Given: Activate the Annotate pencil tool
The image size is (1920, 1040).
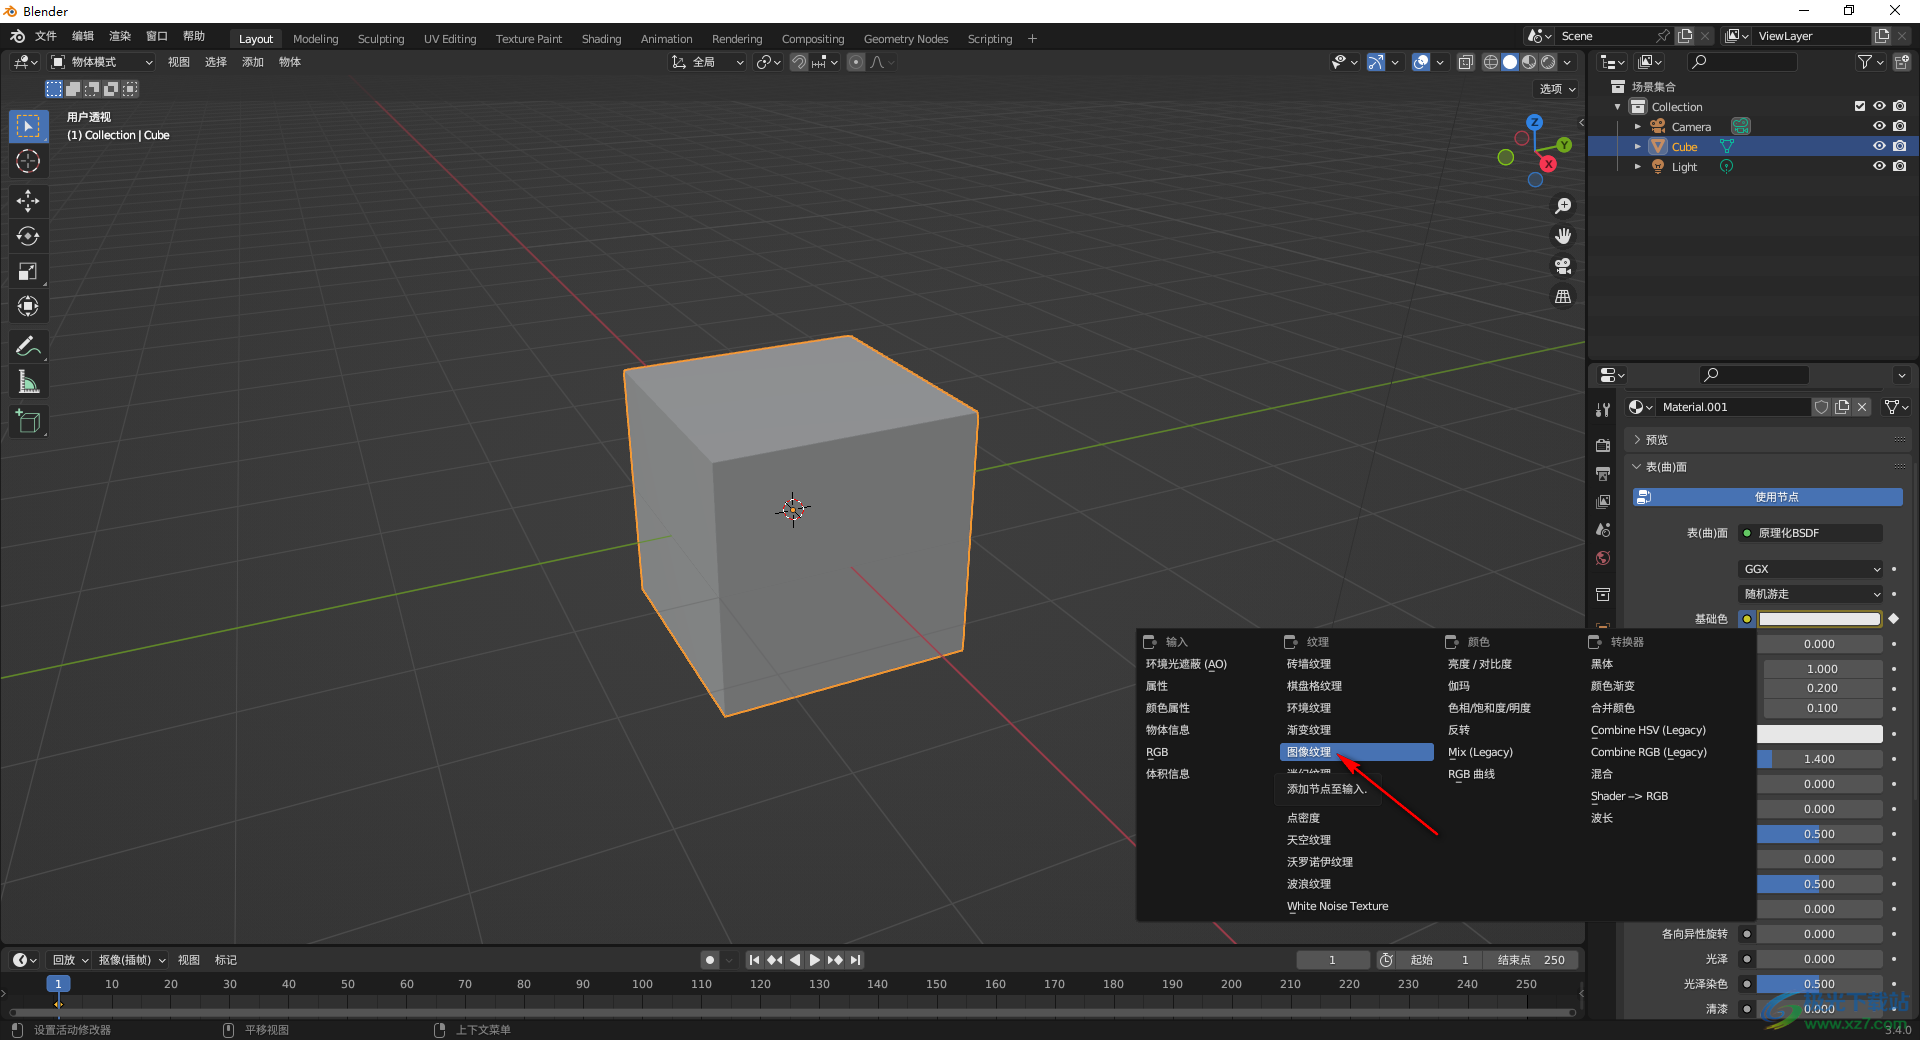Looking at the screenshot, I should (x=28, y=347).
